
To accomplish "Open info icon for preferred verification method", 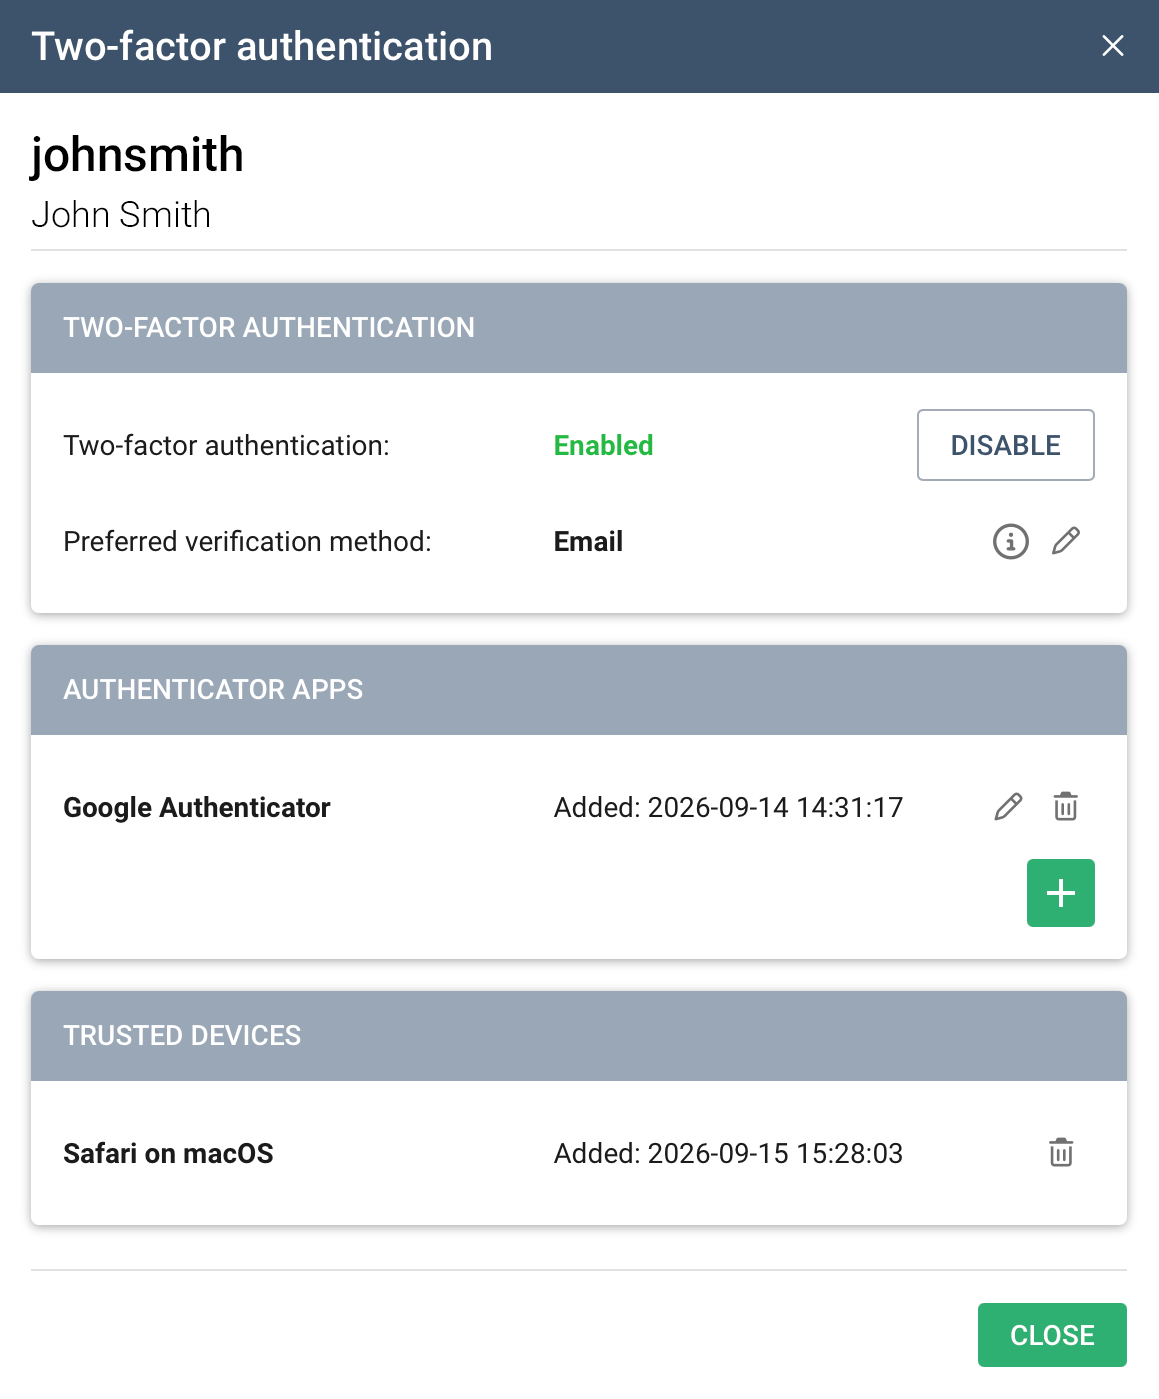I will coord(1010,541).
